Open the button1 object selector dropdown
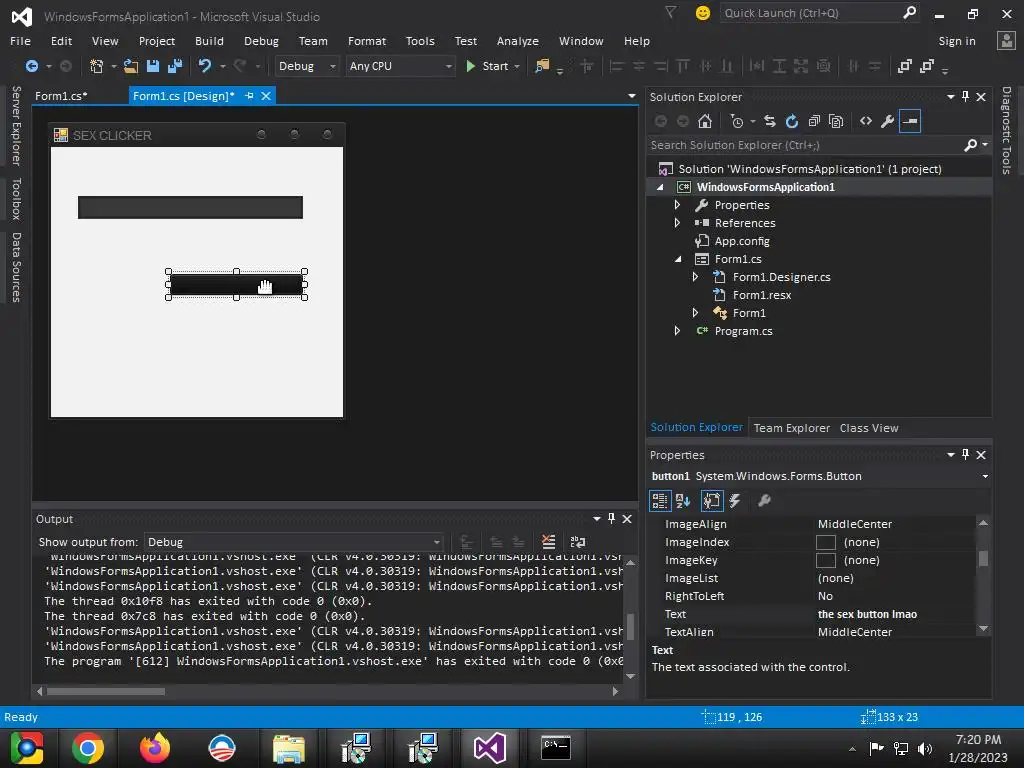1024x768 pixels. [985, 477]
